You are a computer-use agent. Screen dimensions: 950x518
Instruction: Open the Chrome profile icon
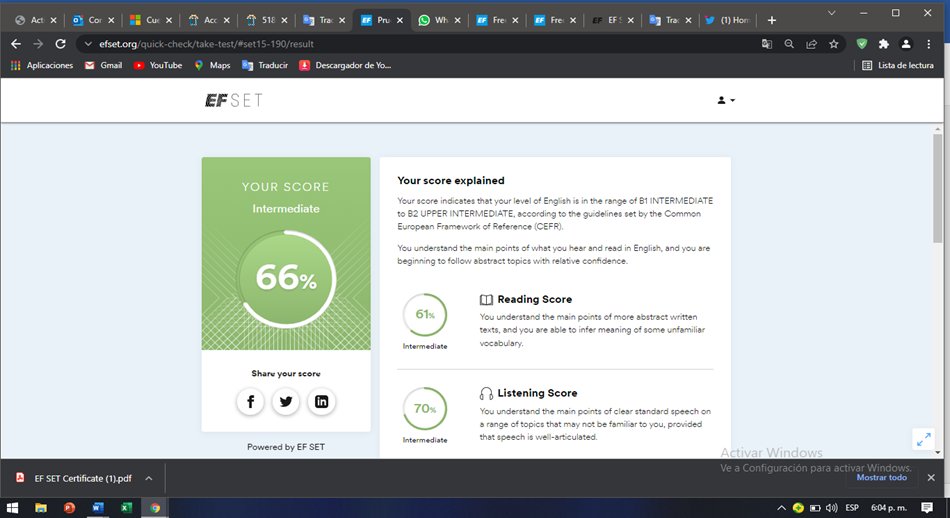tap(906, 44)
